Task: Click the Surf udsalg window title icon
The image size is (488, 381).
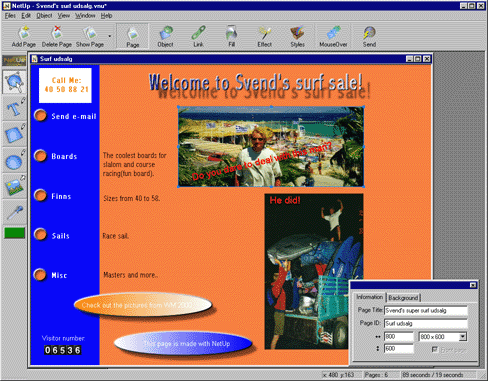Action: (34, 59)
